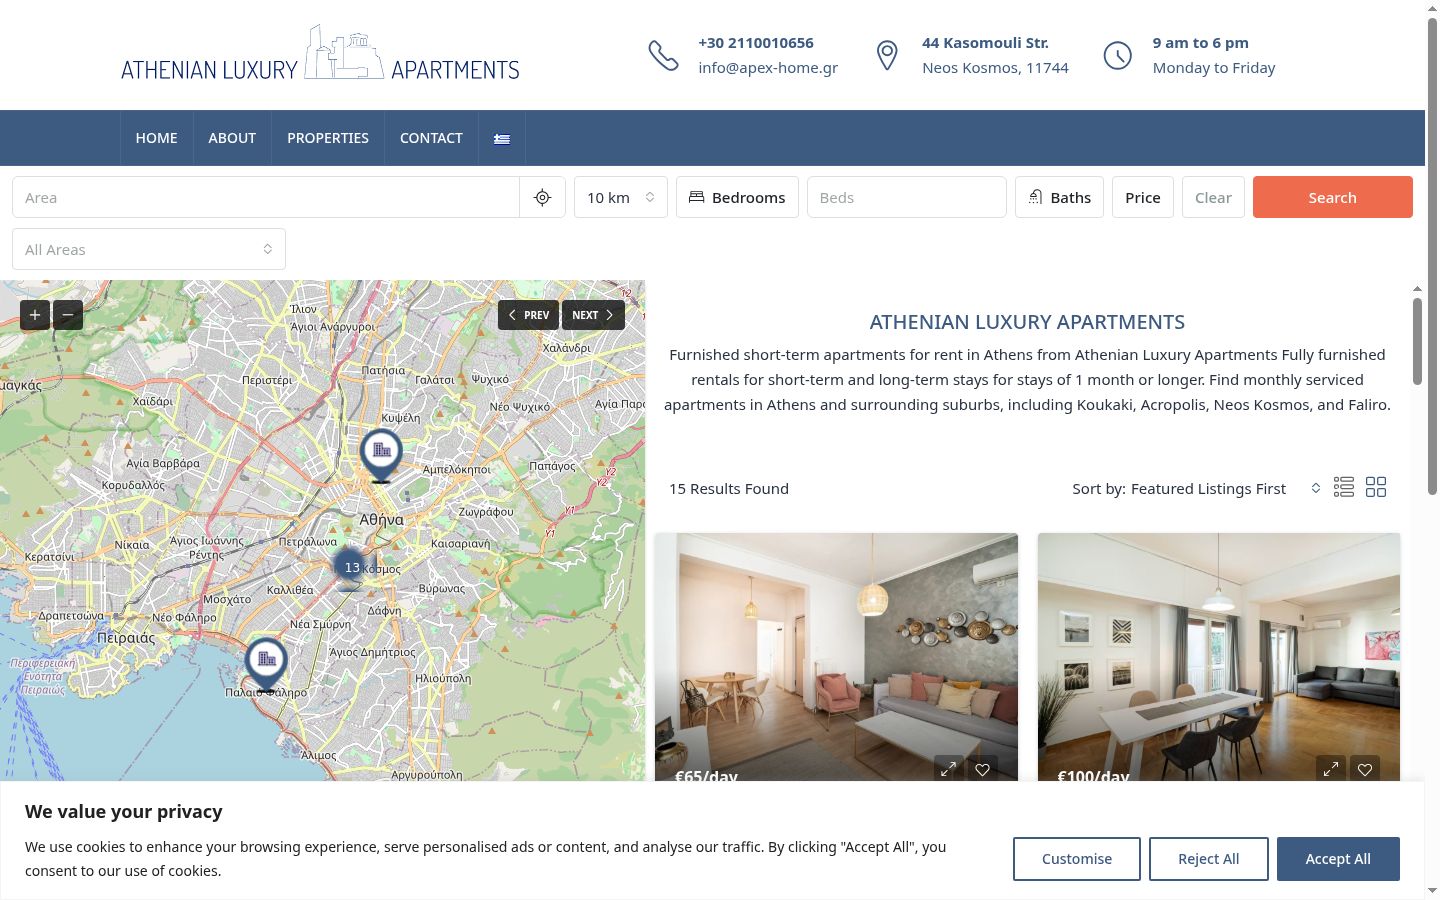Viewport: 1440px width, 900px height.
Task: Switch to grid view layout icon
Action: click(x=1376, y=487)
